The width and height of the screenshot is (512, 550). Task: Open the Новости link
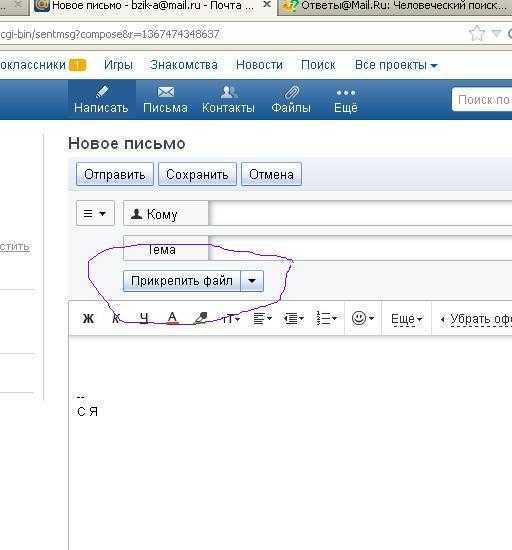(x=259, y=65)
